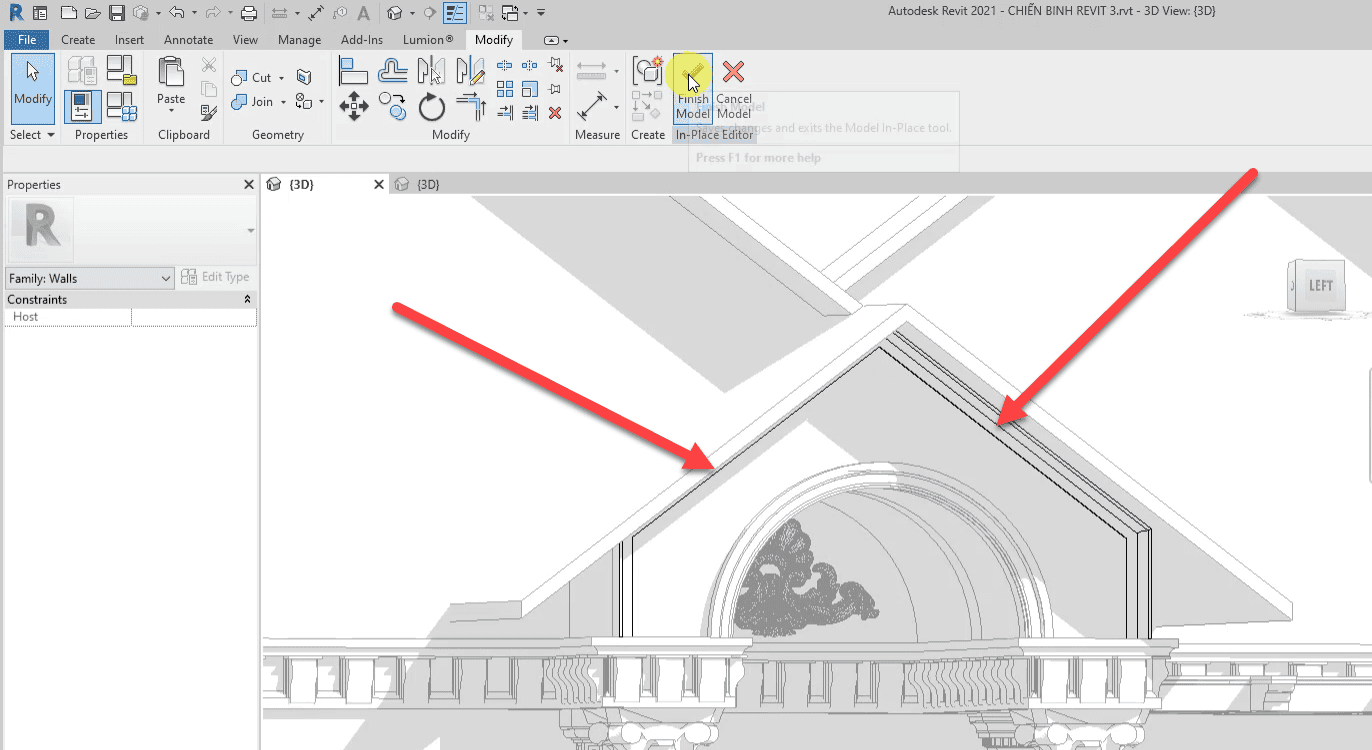
Task: Open the Array tool
Action: pyautogui.click(x=505, y=89)
